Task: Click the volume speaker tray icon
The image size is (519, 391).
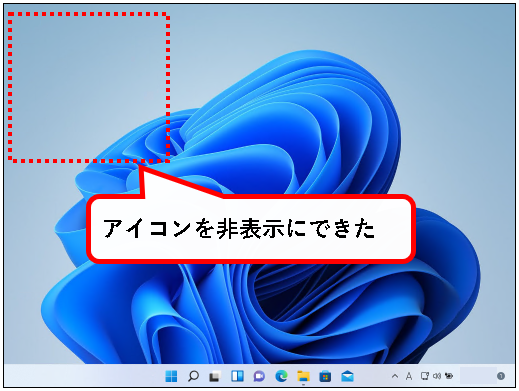Action: tap(437, 376)
